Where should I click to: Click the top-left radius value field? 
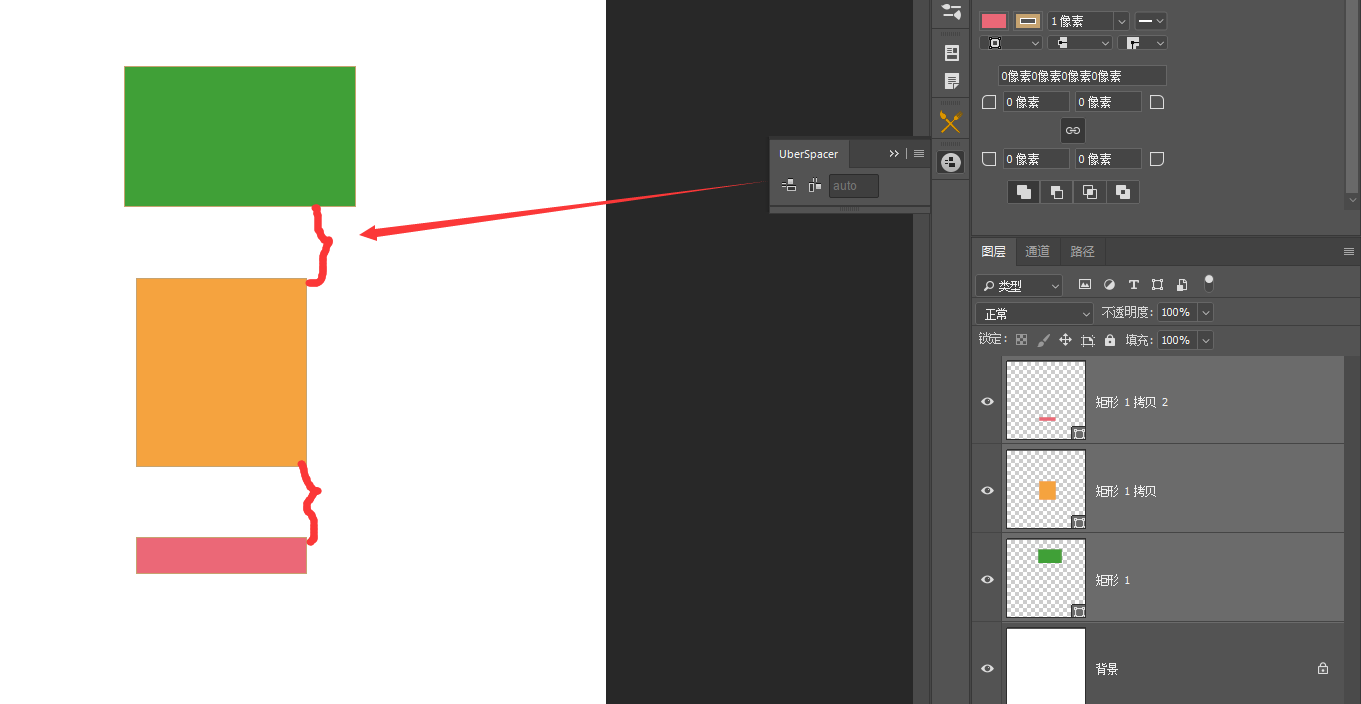(x=1037, y=102)
